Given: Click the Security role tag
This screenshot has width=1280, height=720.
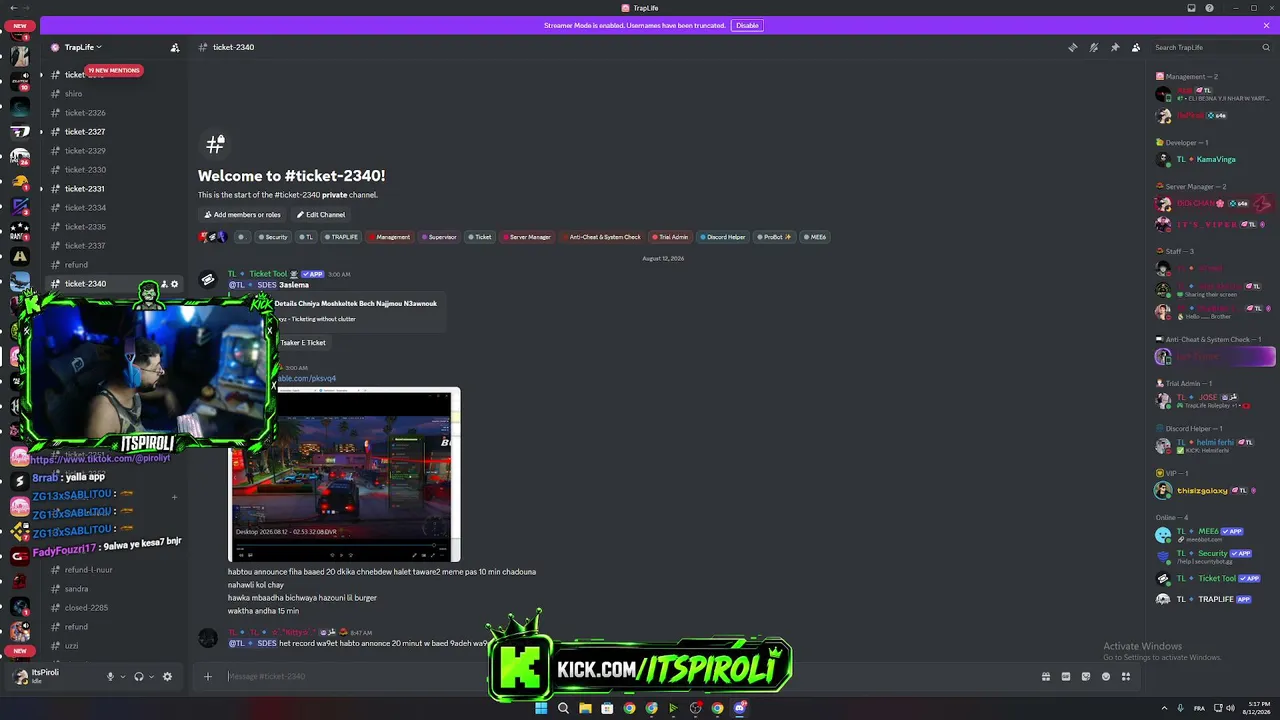Looking at the screenshot, I should [272, 237].
